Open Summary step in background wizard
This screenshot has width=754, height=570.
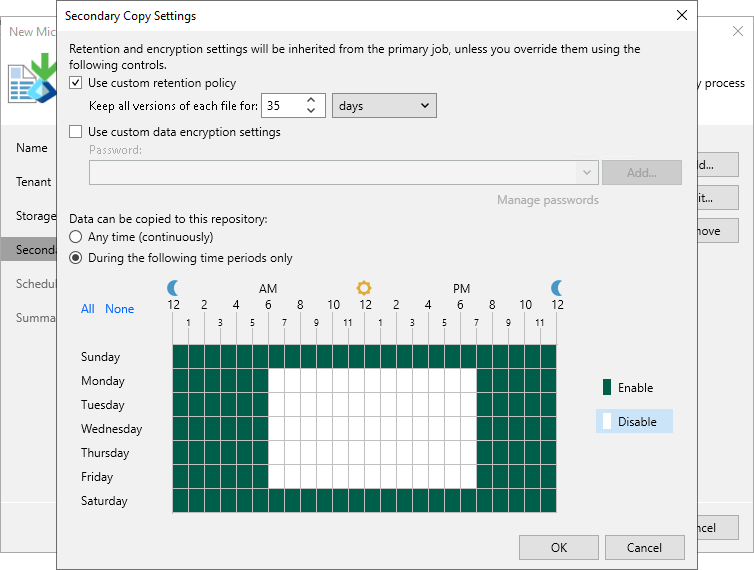coord(36,318)
